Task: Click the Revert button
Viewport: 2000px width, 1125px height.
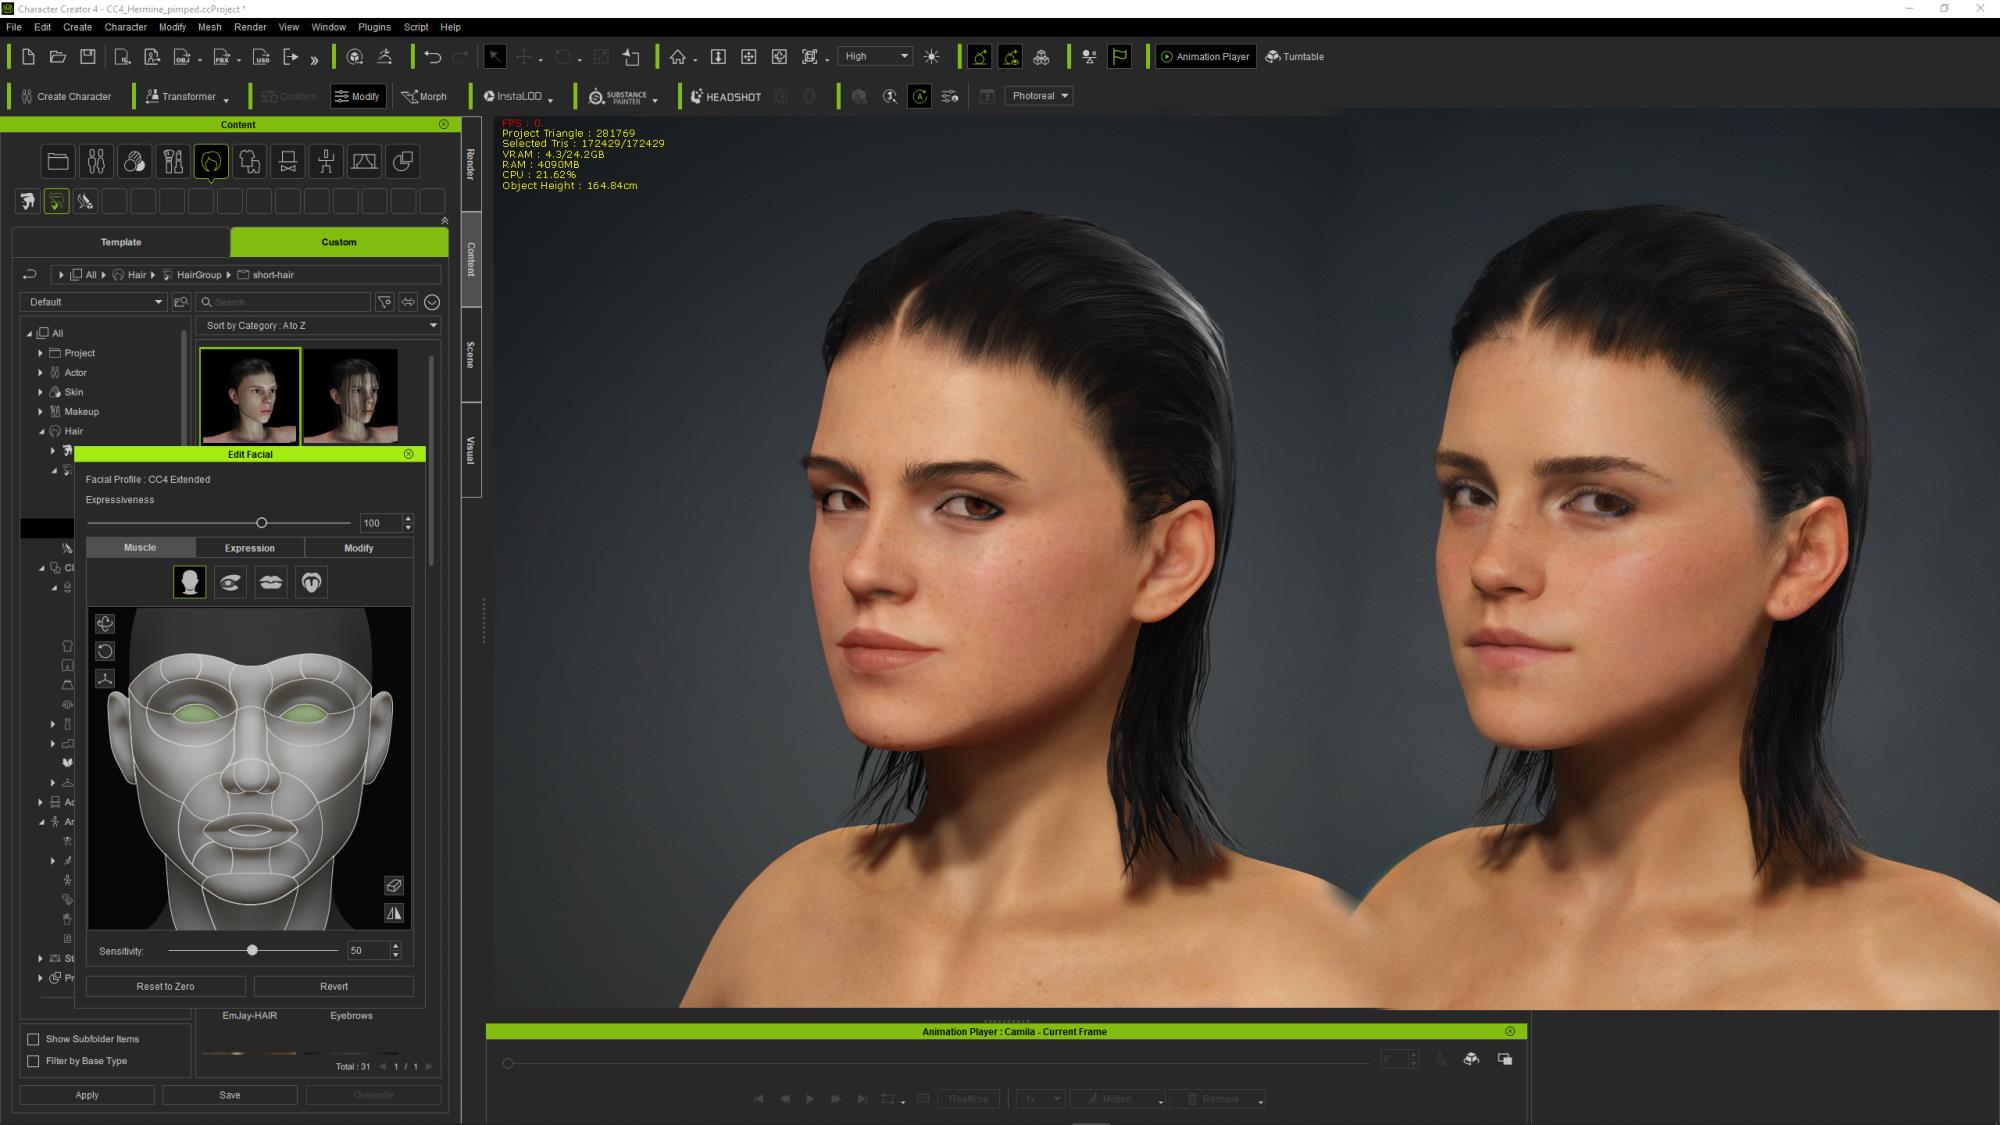Action: pos(334,986)
